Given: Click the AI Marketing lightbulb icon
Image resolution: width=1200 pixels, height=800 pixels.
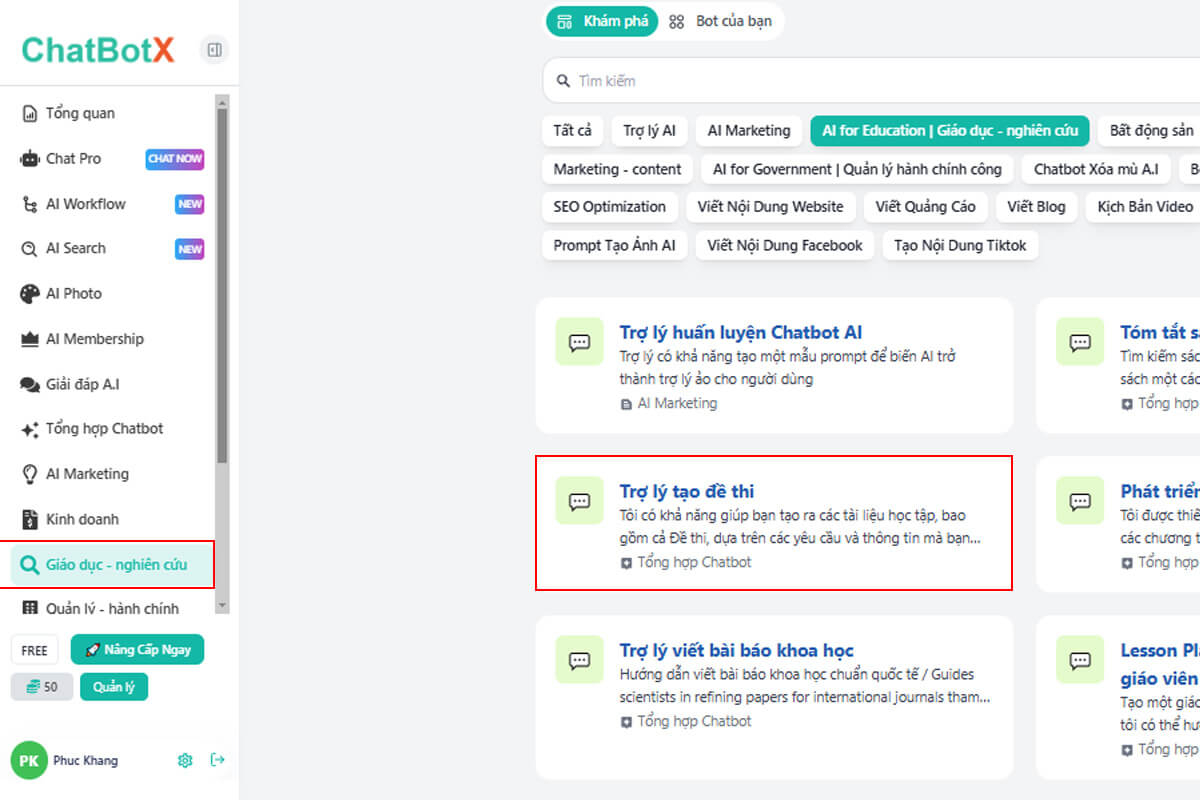Looking at the screenshot, I should click(x=29, y=474).
